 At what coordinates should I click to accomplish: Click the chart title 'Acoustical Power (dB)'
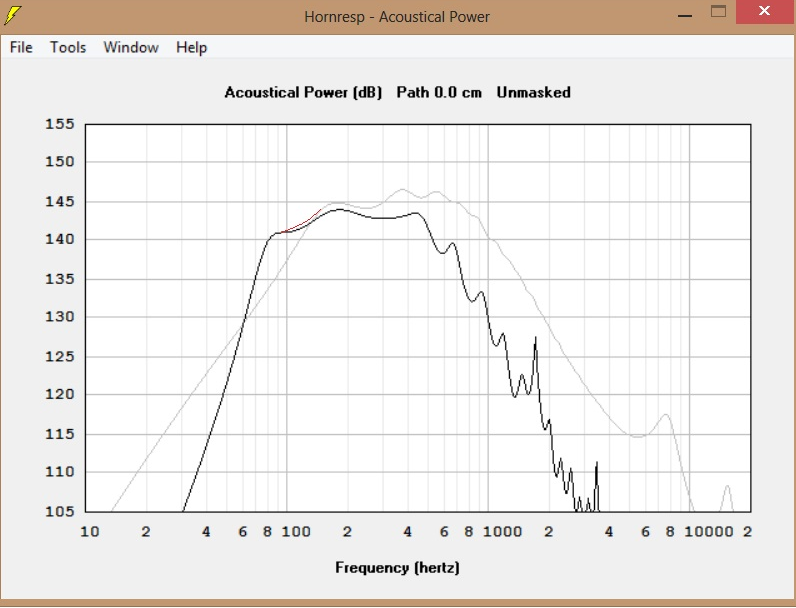(303, 92)
